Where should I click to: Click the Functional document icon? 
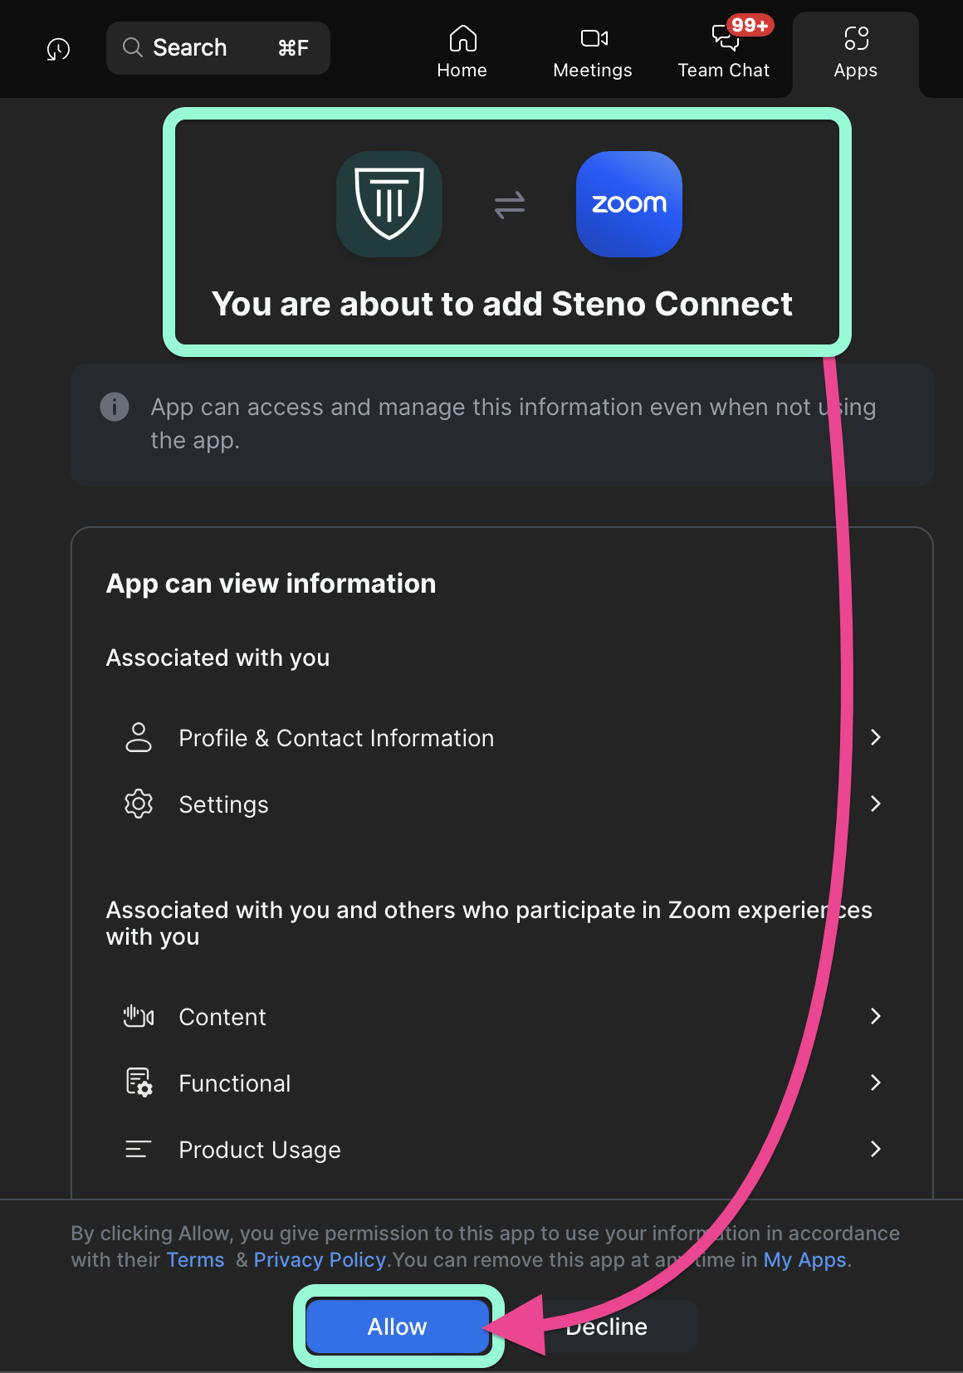click(138, 1082)
